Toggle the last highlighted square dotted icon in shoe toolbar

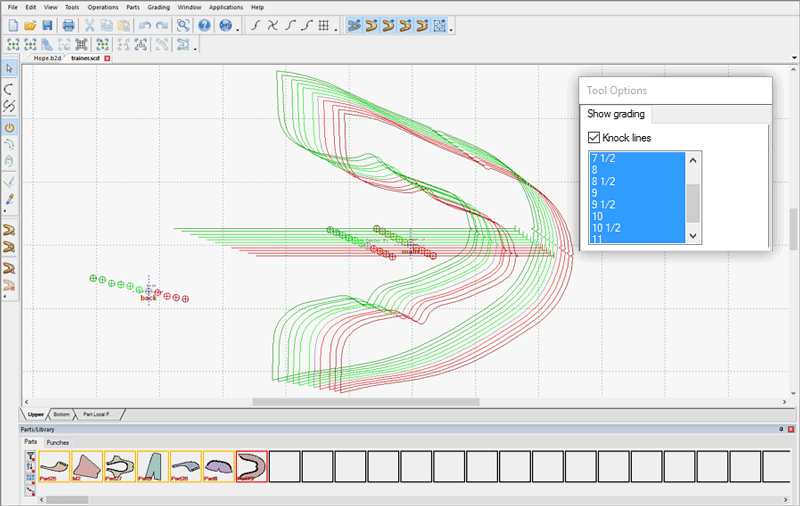[439, 26]
